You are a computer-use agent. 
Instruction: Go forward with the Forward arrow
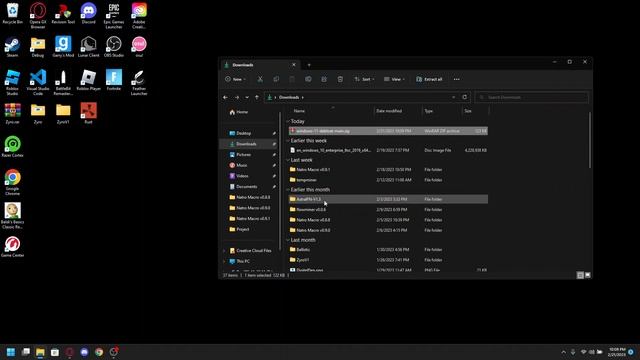(x=237, y=97)
